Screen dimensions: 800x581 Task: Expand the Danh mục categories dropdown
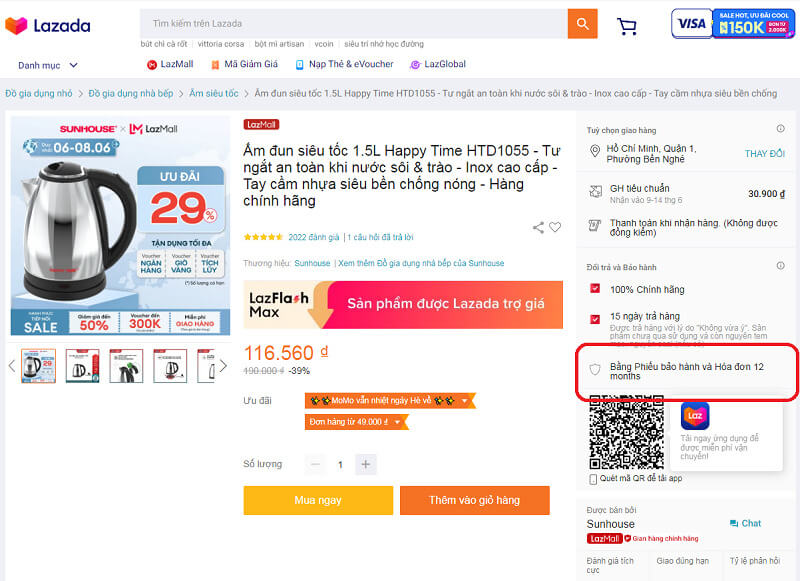pyautogui.click(x=48, y=65)
